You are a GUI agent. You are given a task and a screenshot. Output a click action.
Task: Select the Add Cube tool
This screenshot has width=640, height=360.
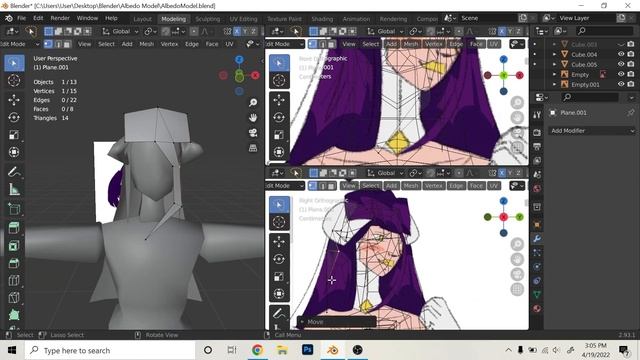tap(14, 209)
